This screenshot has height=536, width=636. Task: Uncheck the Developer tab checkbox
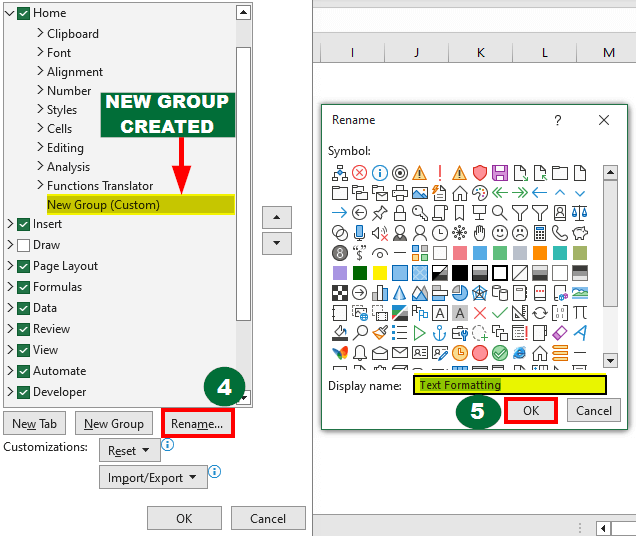coord(24,392)
